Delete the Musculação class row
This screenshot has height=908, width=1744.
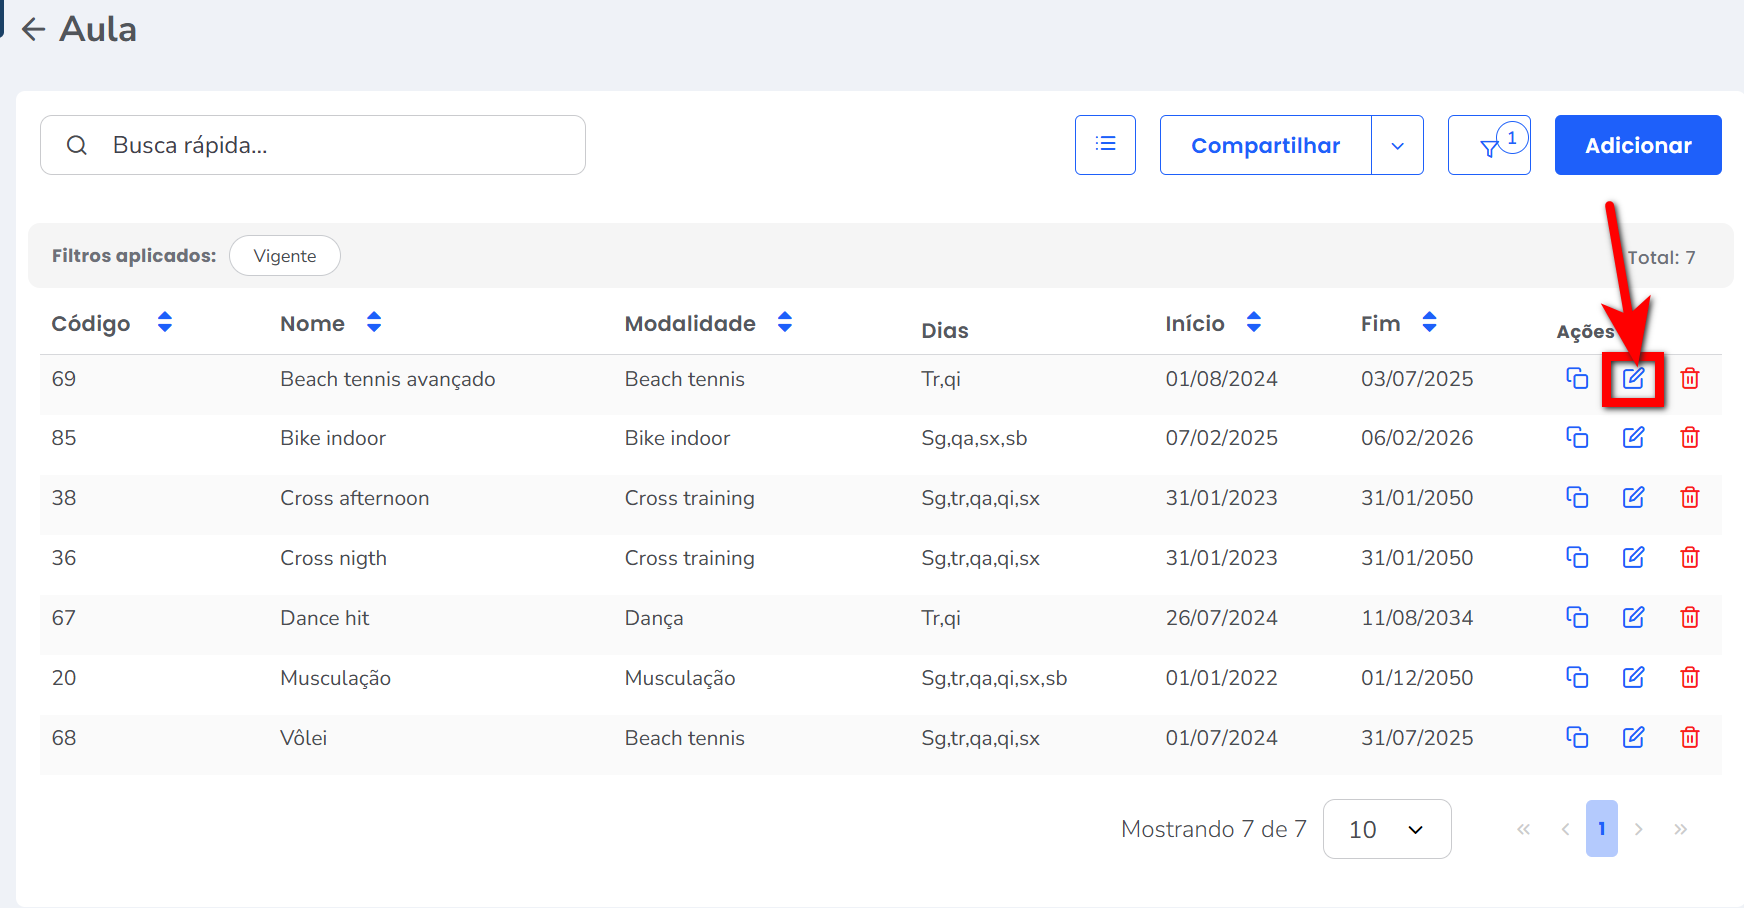[x=1690, y=677]
